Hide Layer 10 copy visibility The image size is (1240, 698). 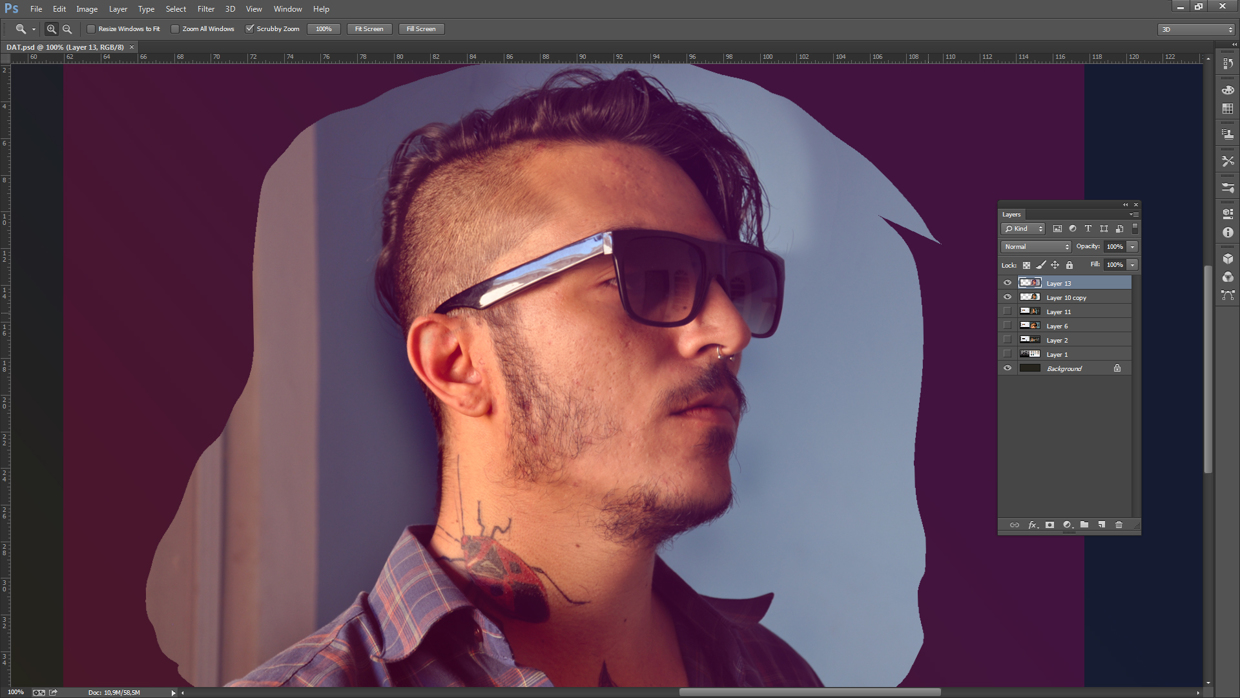(1008, 297)
